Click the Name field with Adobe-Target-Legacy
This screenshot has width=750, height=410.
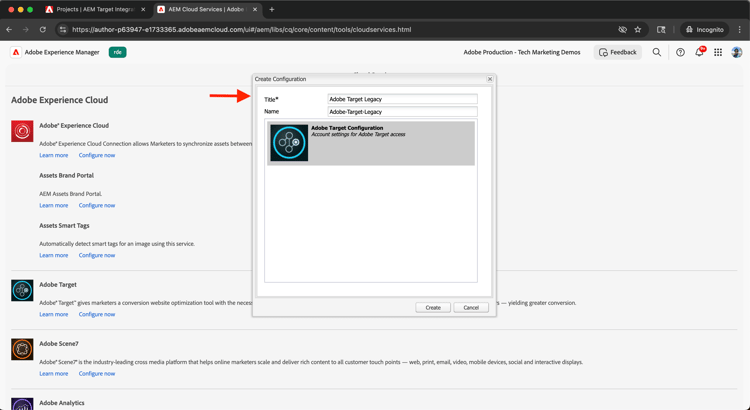pyautogui.click(x=402, y=111)
